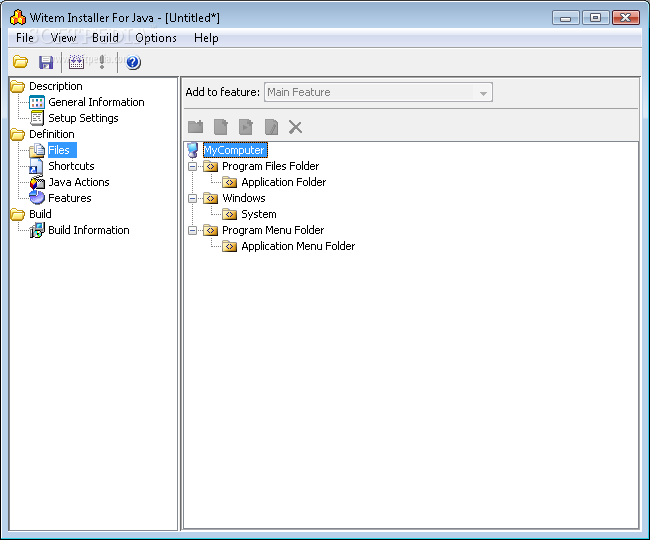650x540 pixels.
Task: Open the Add to feature dropdown arrow
Action: click(x=483, y=93)
